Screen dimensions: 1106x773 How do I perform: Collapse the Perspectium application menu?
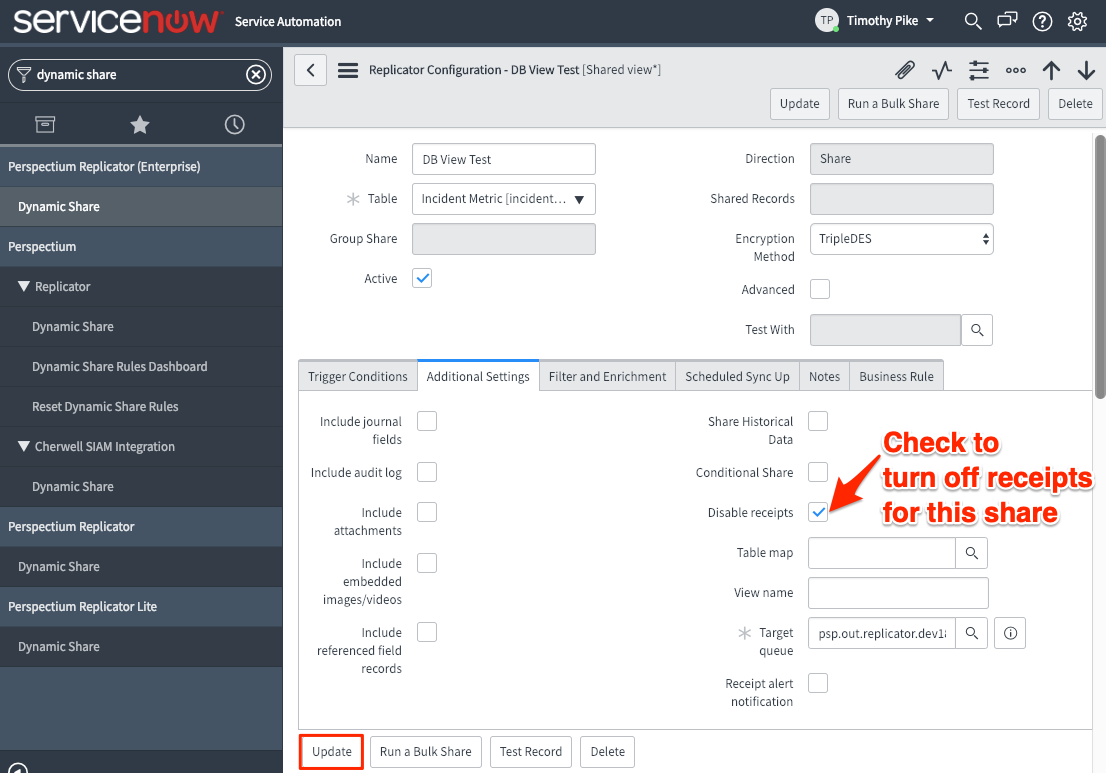coord(141,247)
